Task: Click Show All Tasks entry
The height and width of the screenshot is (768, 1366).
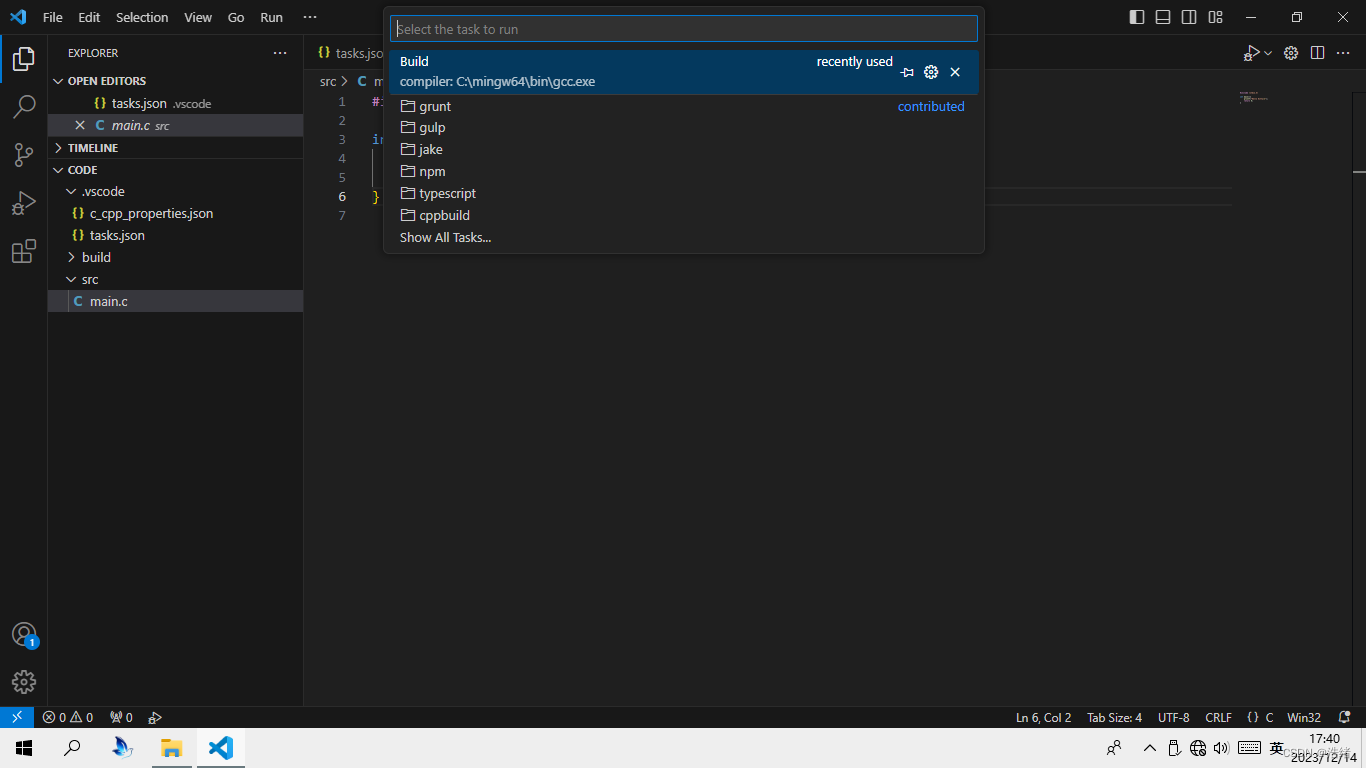Action: click(x=445, y=238)
